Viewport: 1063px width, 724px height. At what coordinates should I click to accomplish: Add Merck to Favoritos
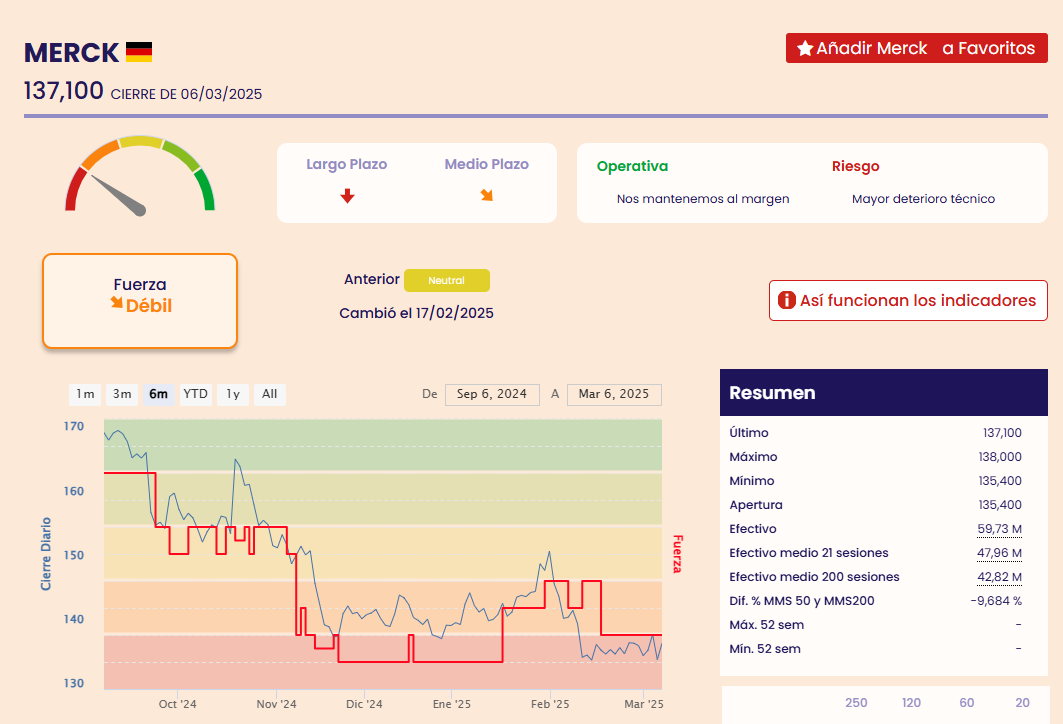tap(917, 48)
